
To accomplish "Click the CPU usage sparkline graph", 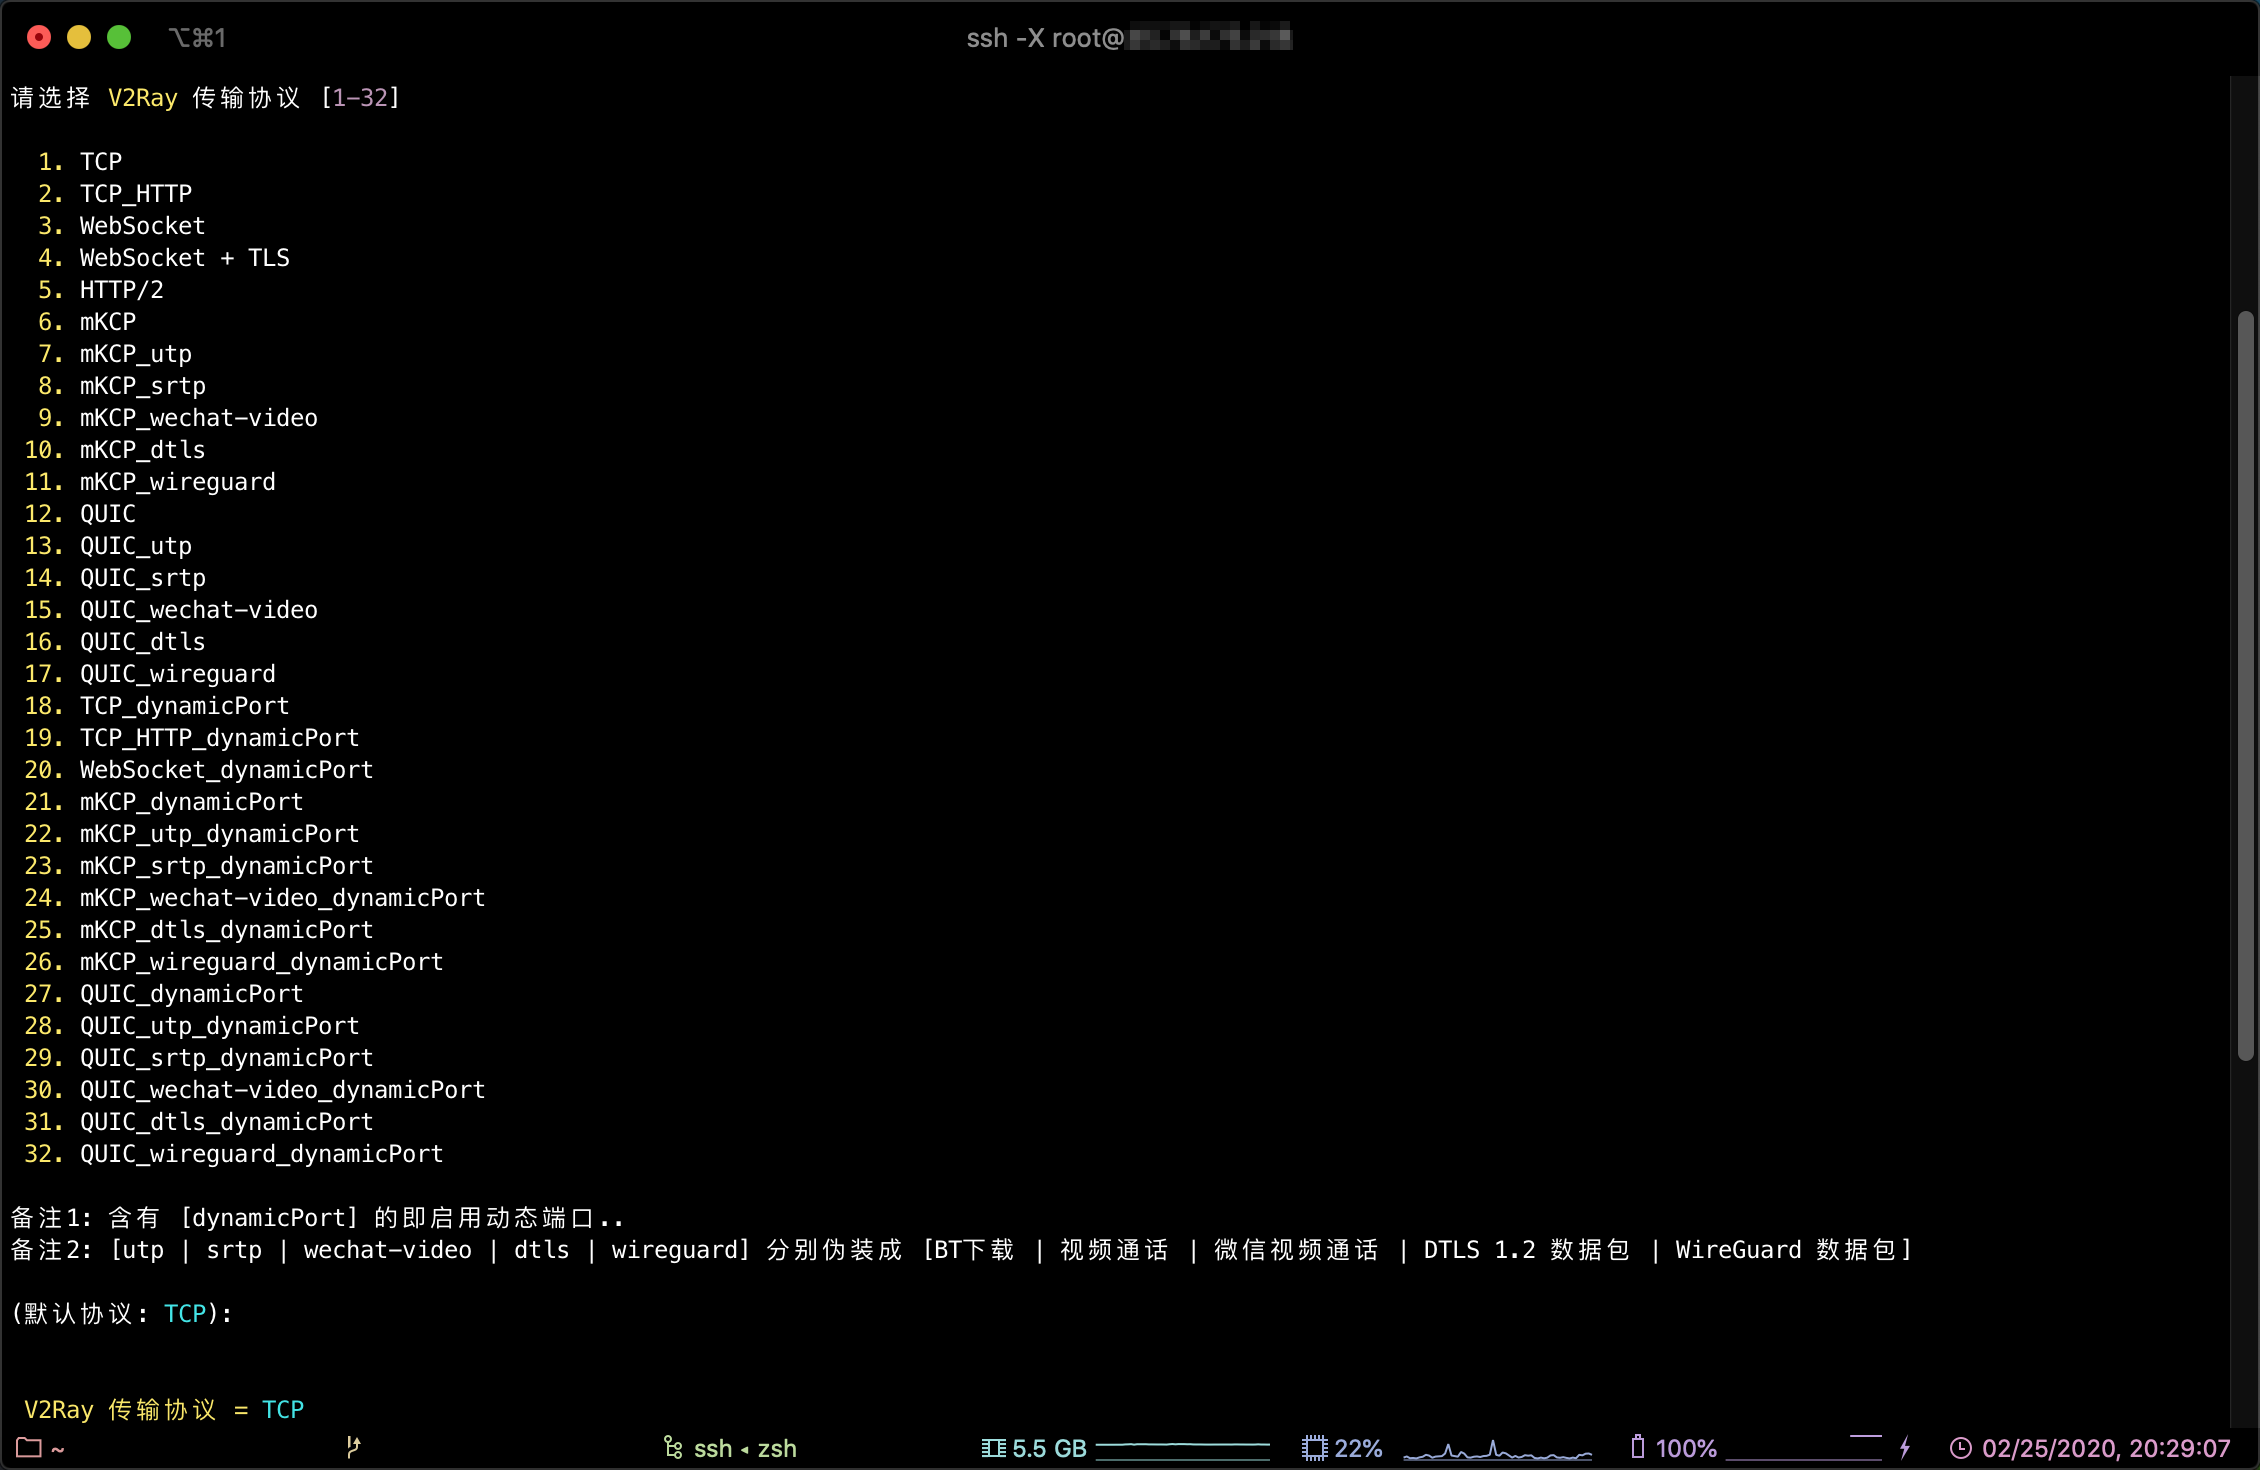I will click(x=1497, y=1450).
